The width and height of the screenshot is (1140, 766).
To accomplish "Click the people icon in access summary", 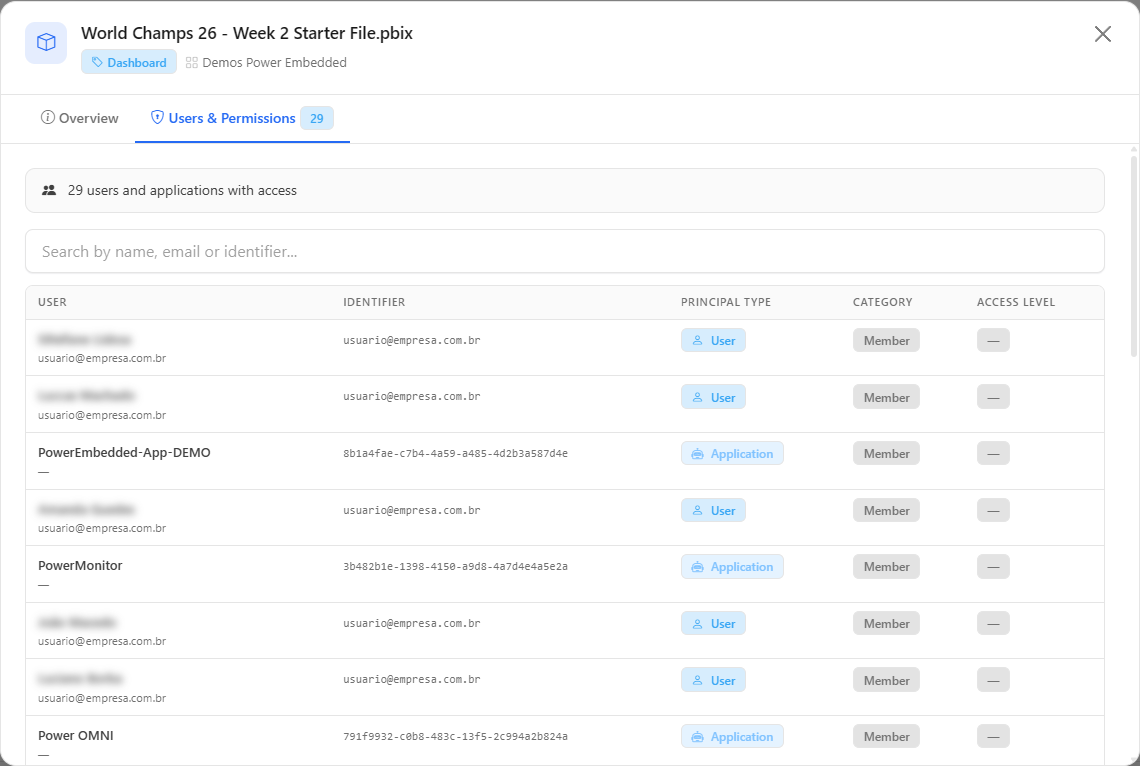I will point(49,190).
